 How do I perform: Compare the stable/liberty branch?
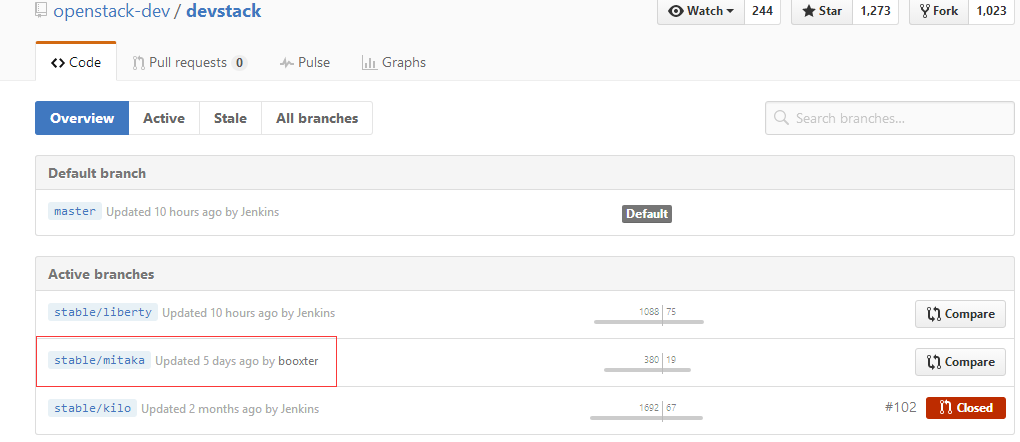point(960,314)
